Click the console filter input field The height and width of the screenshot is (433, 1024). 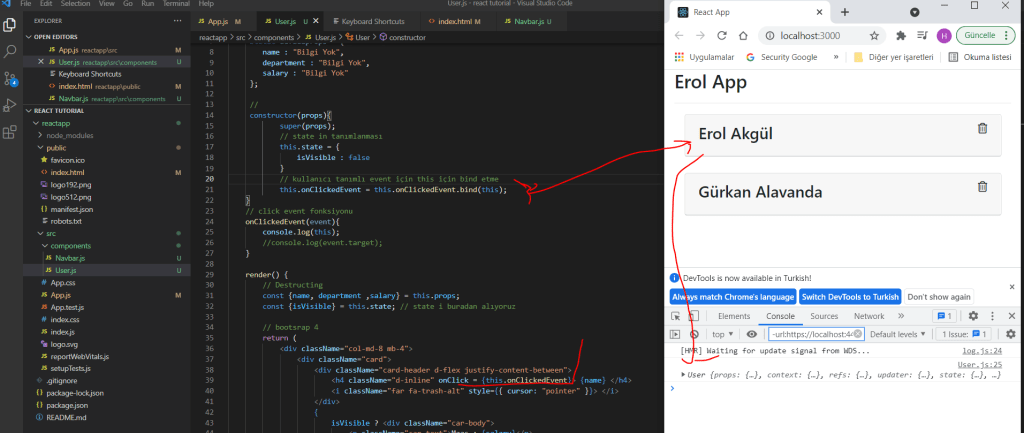point(812,334)
